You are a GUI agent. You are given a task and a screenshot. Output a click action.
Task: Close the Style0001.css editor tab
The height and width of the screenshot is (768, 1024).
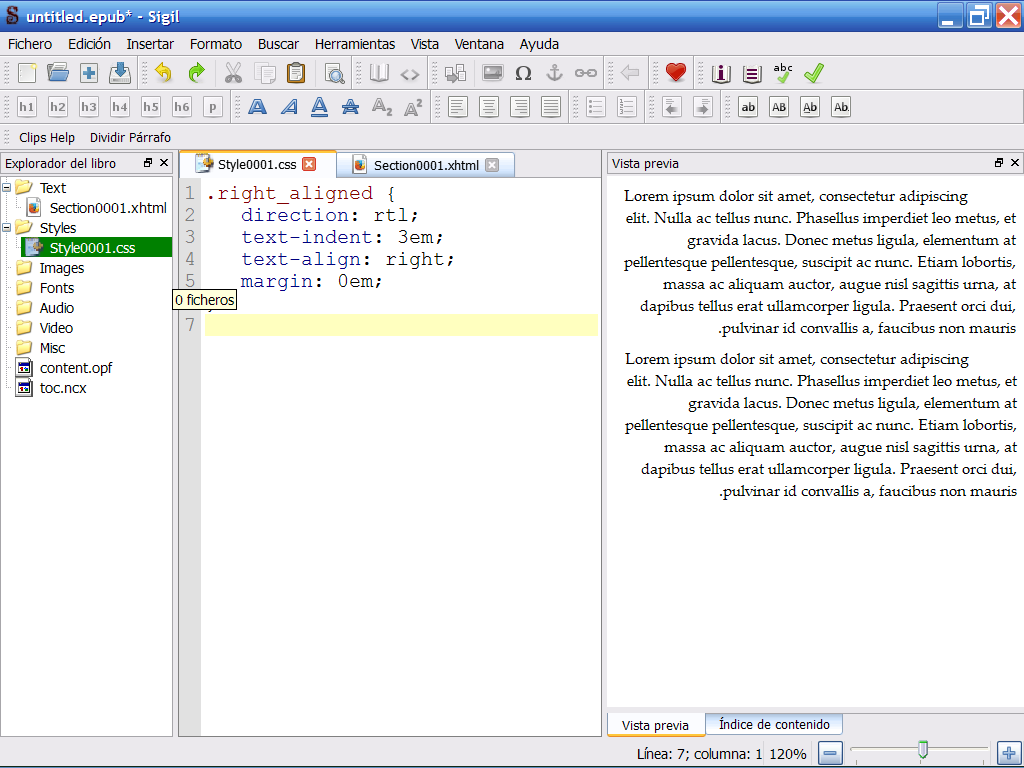tap(309, 164)
